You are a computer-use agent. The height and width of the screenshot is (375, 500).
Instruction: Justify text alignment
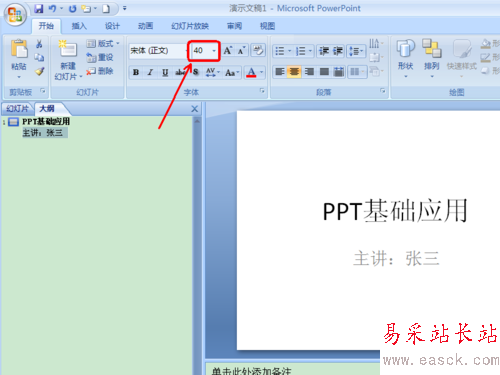tap(324, 72)
